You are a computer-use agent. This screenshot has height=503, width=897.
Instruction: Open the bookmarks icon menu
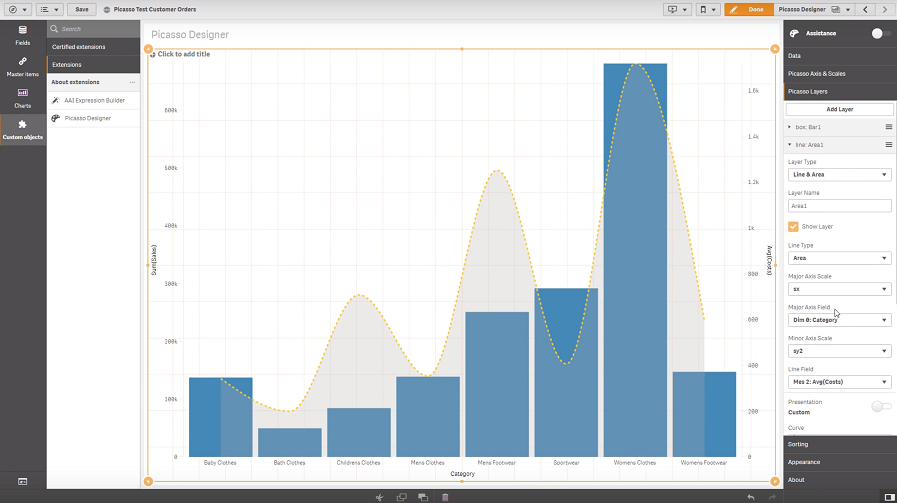708,9
